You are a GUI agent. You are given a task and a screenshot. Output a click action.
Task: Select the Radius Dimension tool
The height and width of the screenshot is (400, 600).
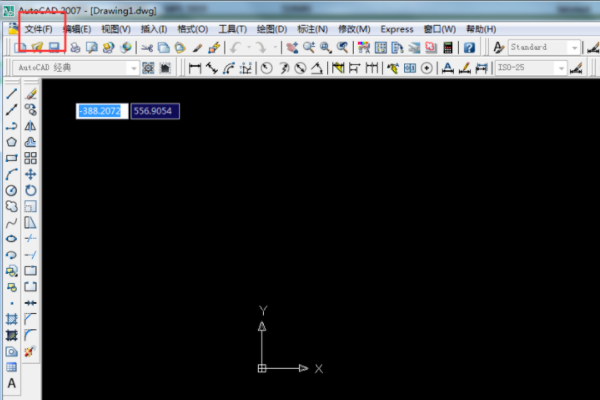coord(267,68)
